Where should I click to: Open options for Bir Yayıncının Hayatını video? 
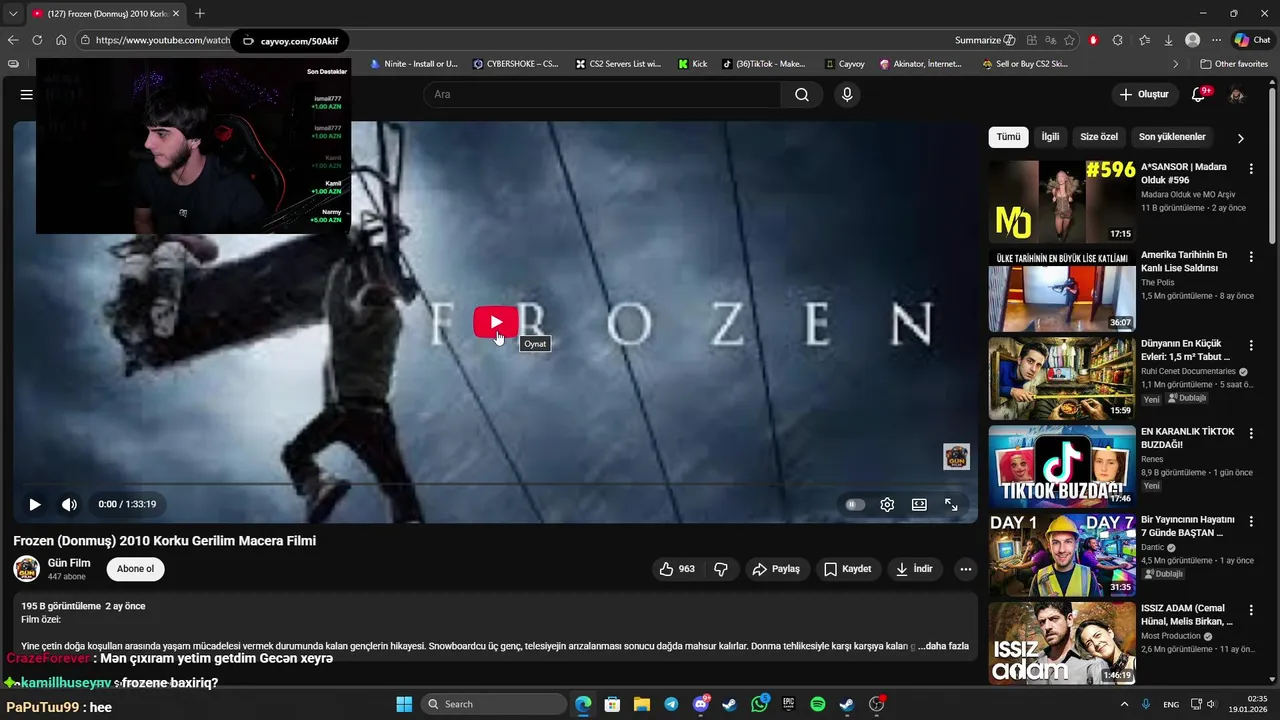point(1250,521)
